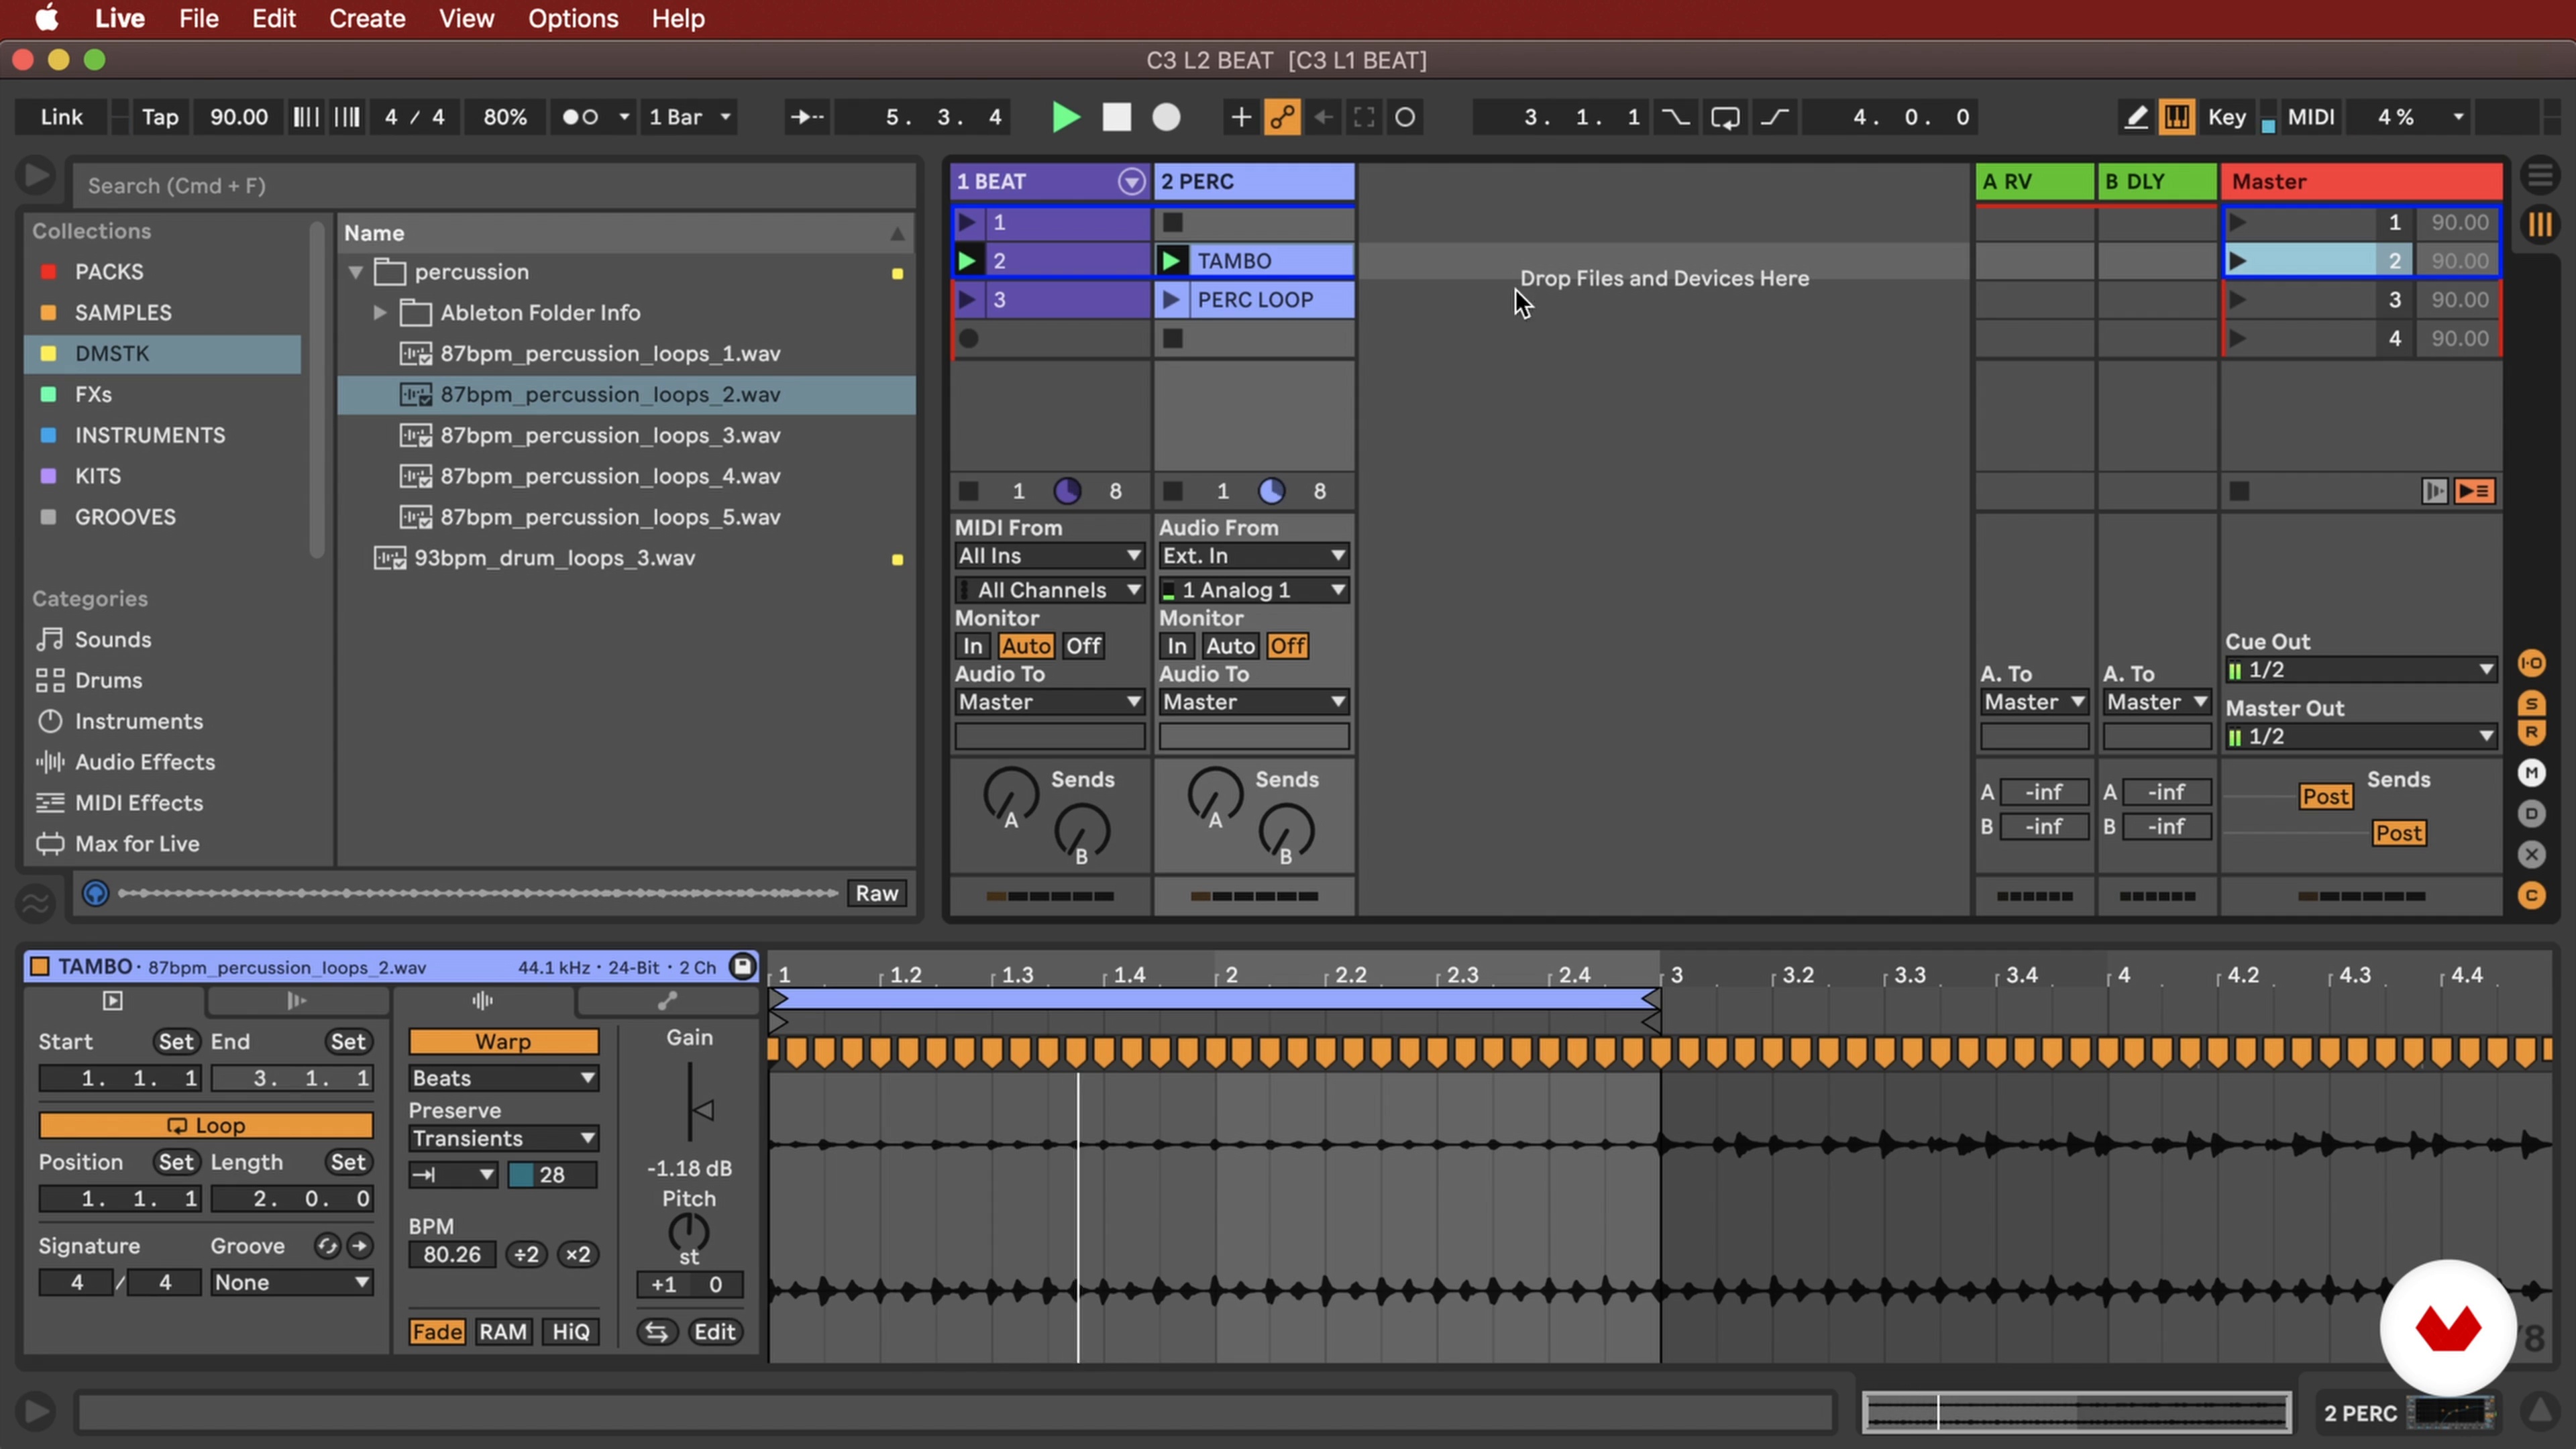Open the Drums category
The width and height of the screenshot is (2576, 1449).
click(108, 681)
